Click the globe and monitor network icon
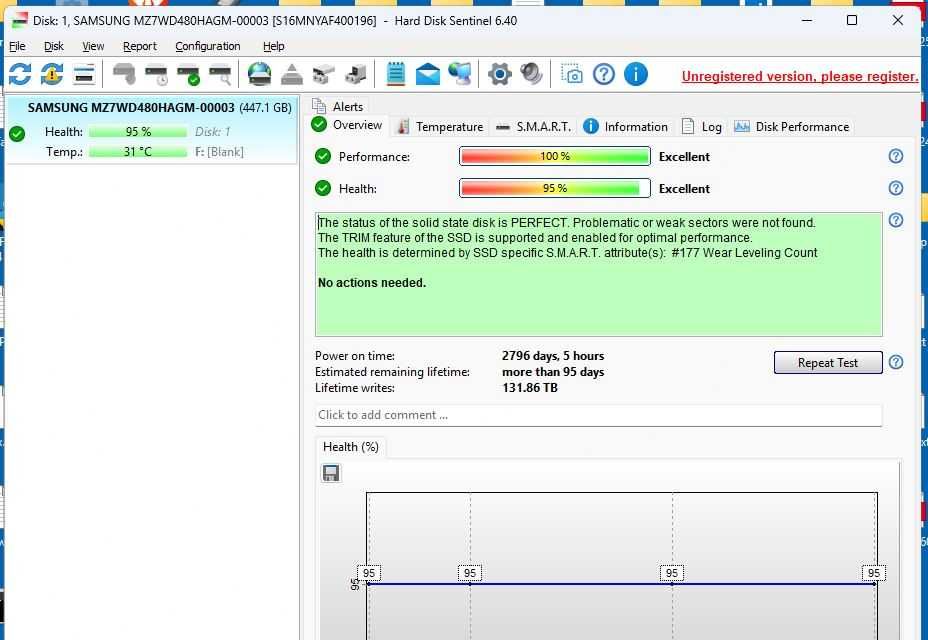 tap(460, 75)
